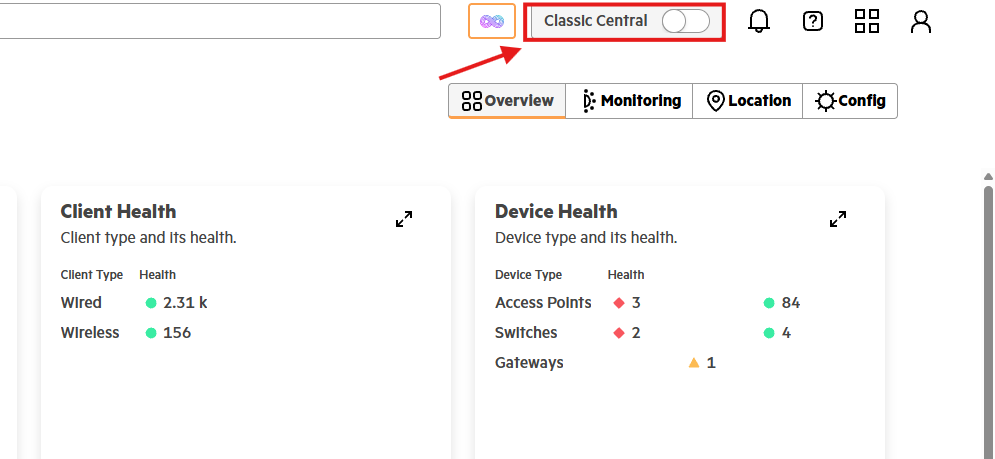Open the help question mark icon
The image size is (995, 459).
[x=812, y=21]
